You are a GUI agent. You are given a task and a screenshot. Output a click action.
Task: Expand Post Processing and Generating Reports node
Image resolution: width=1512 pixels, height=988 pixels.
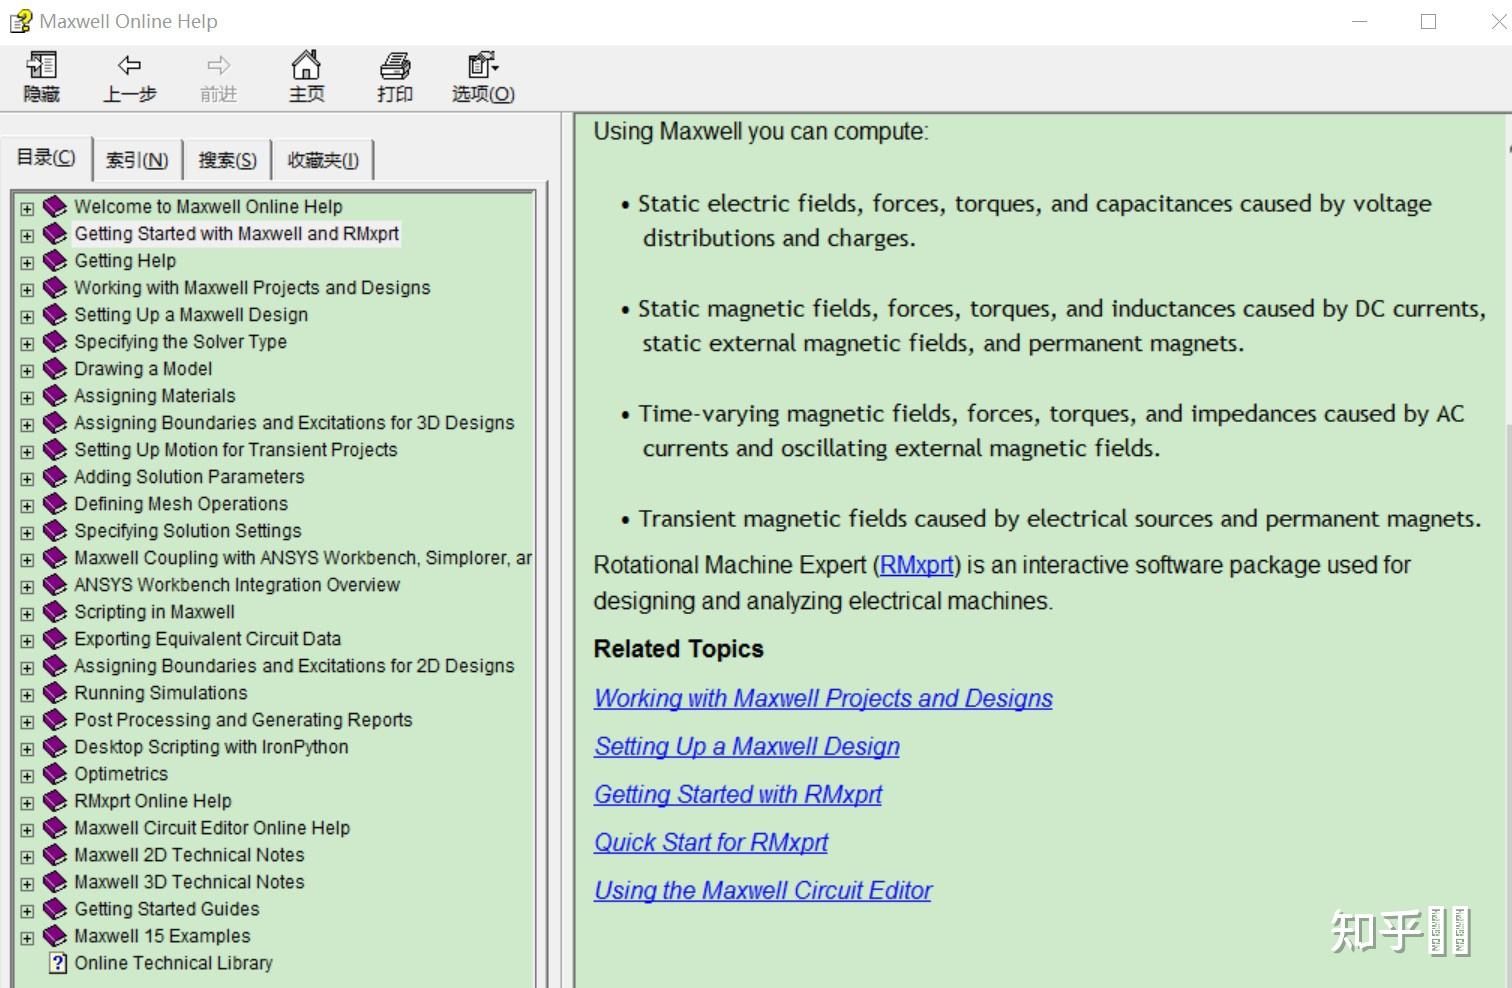pyautogui.click(x=27, y=722)
